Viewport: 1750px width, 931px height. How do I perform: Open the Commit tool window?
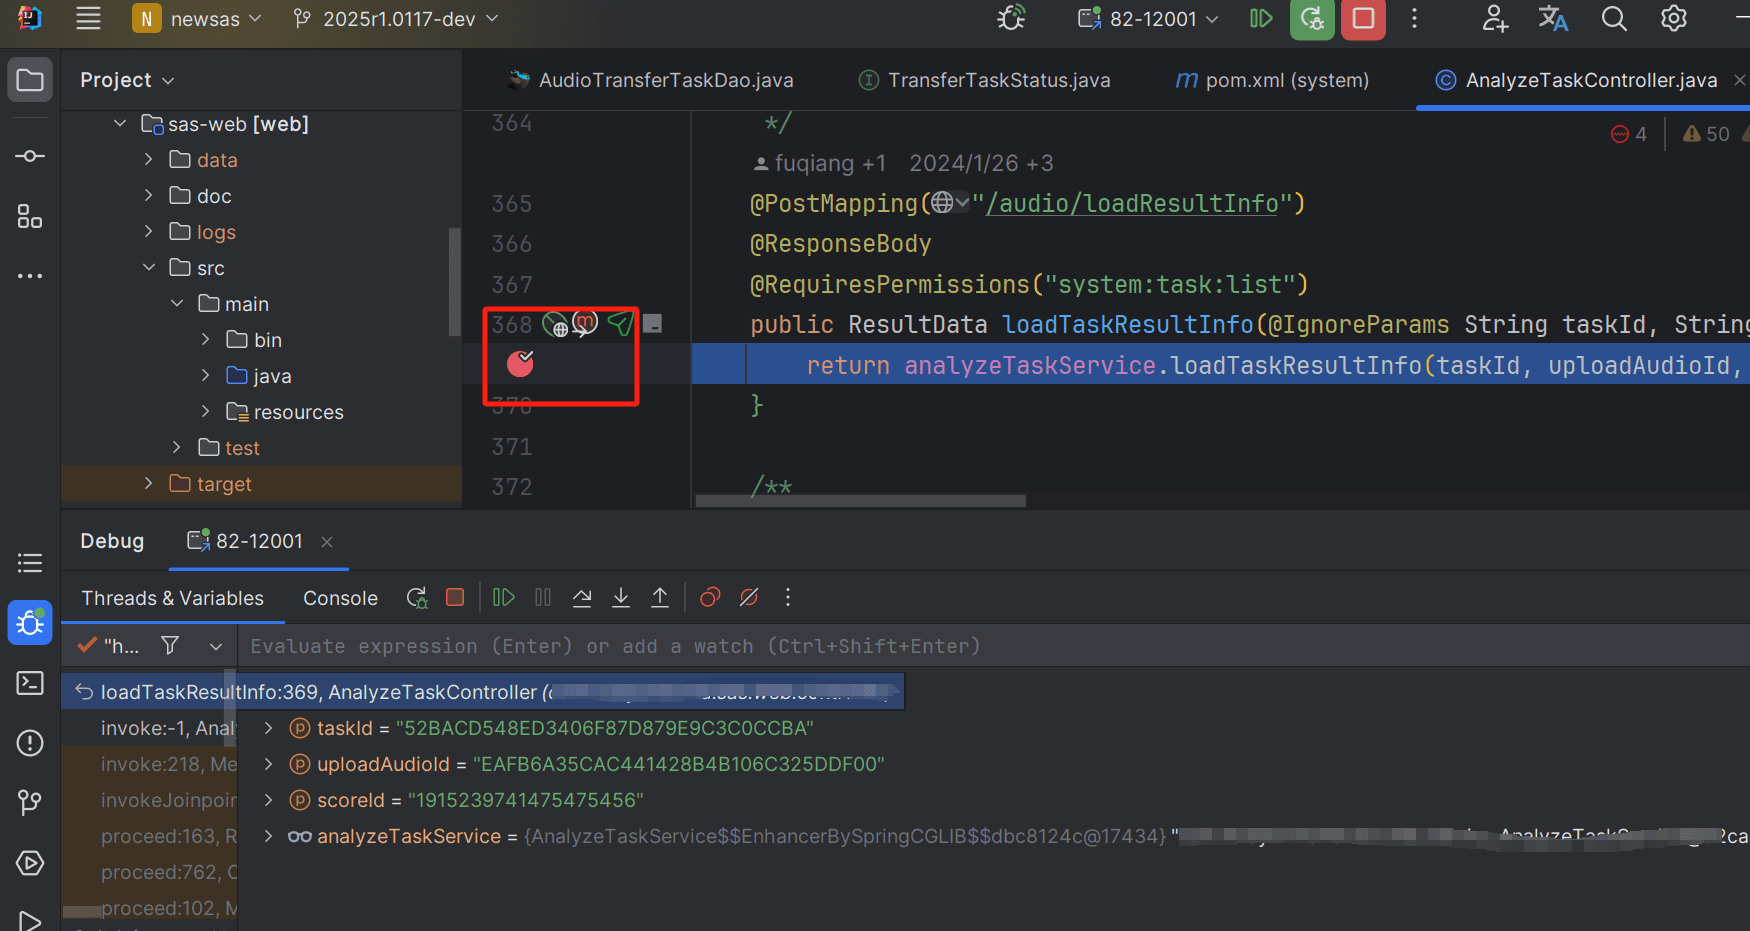pyautogui.click(x=30, y=156)
